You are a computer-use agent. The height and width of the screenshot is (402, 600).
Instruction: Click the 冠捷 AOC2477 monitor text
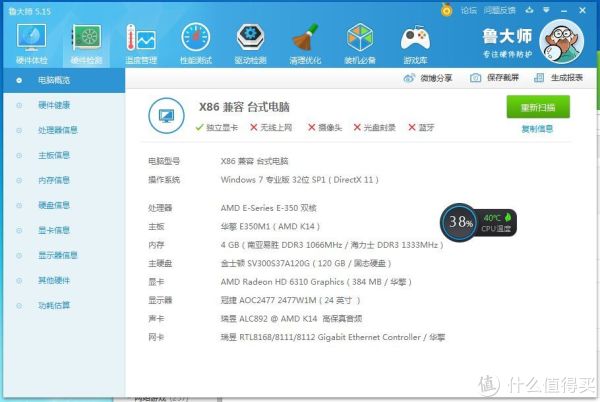[x=290, y=300]
